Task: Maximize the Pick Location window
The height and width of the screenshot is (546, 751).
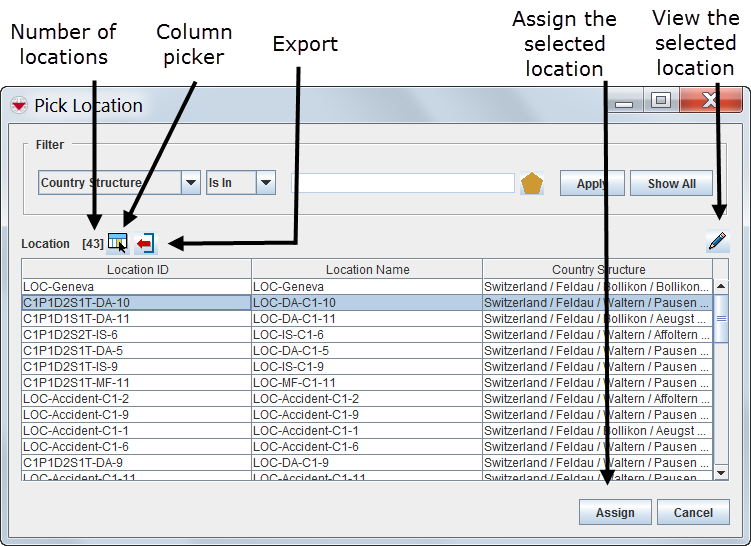Action: [x=660, y=101]
